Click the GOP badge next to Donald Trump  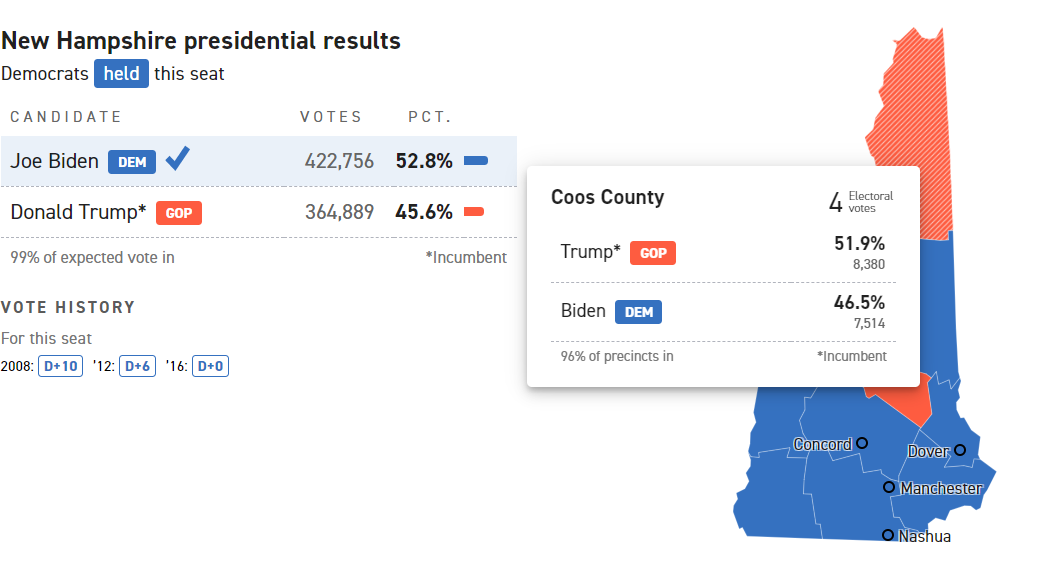(x=179, y=213)
